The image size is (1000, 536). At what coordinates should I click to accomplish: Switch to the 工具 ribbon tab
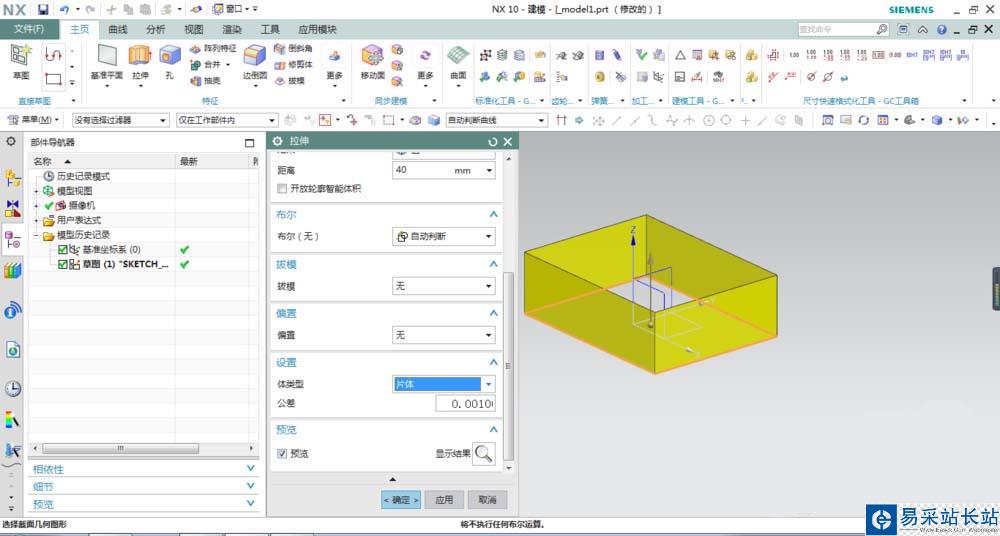(x=270, y=29)
